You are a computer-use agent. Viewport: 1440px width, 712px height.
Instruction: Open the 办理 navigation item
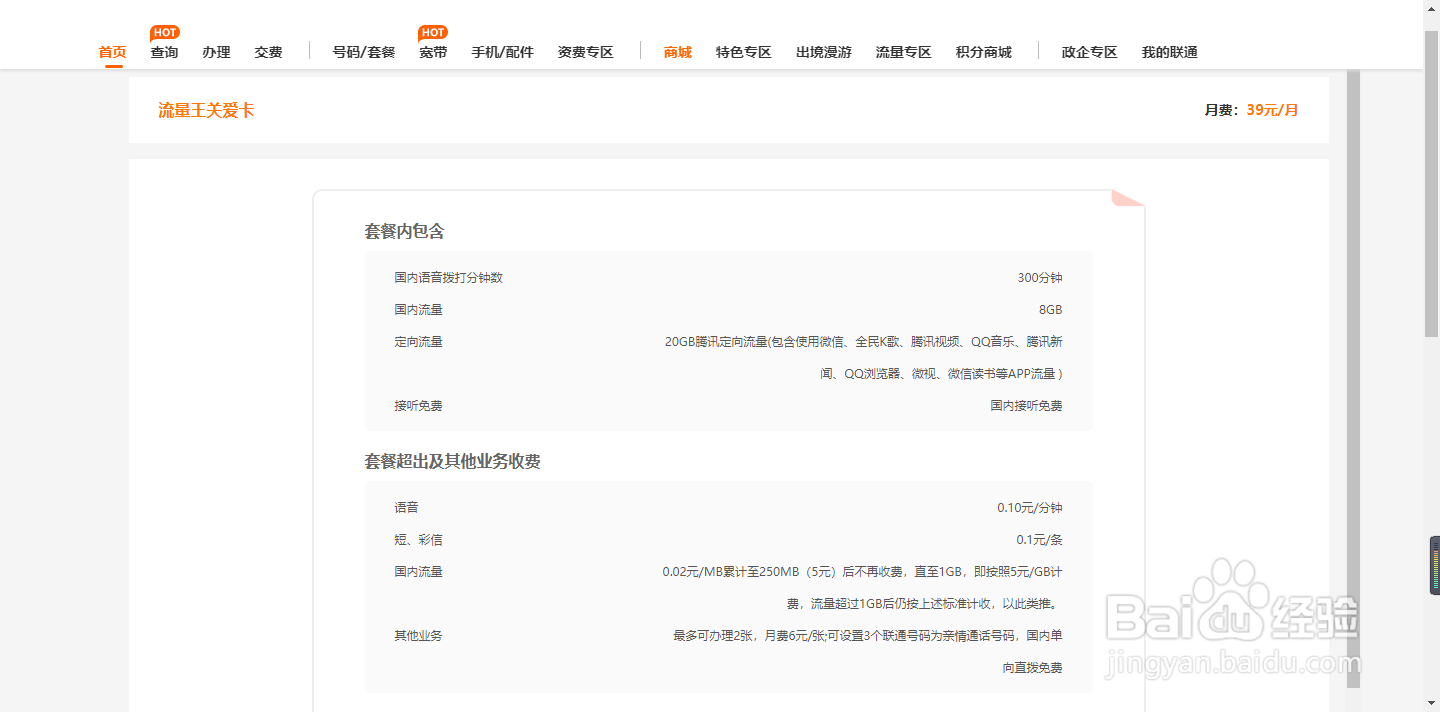pos(217,52)
